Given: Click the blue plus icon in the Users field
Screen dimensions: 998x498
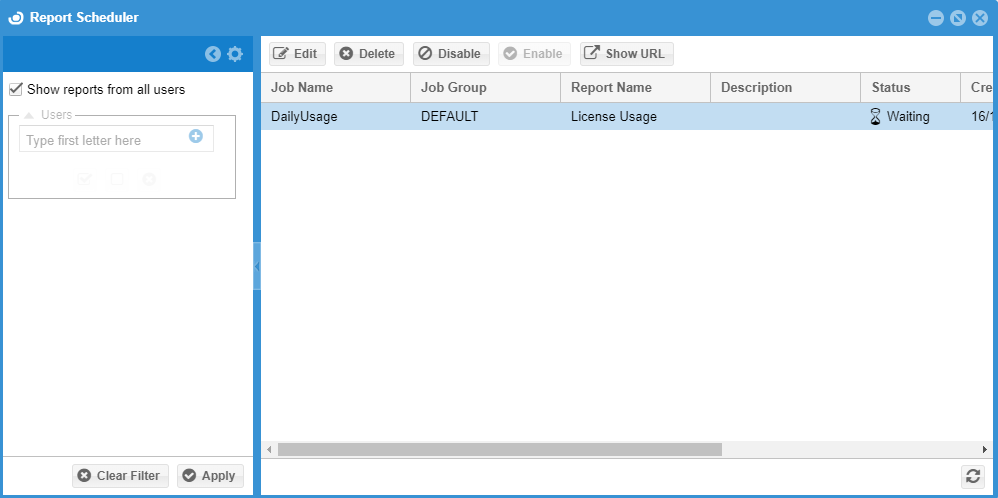Looking at the screenshot, I should [196, 136].
